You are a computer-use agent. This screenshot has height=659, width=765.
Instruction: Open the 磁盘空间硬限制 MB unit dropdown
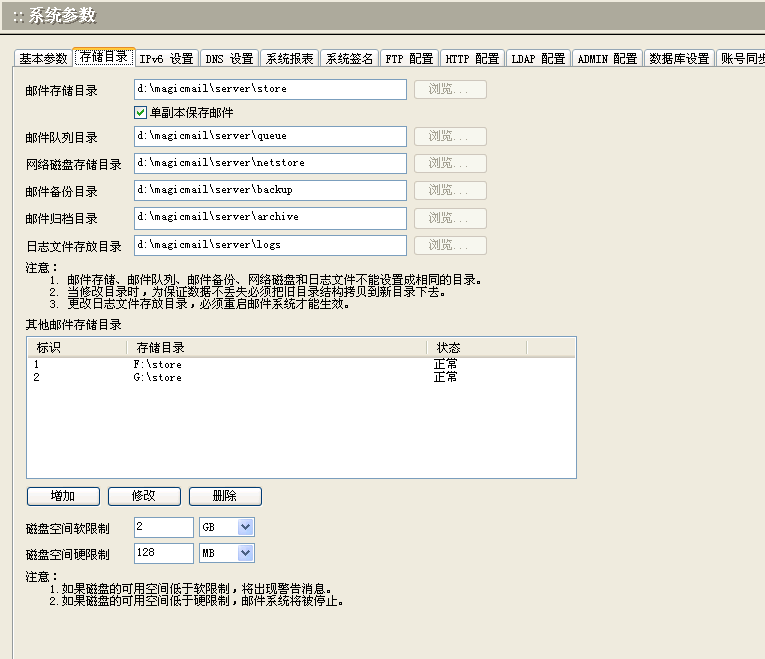(246, 553)
